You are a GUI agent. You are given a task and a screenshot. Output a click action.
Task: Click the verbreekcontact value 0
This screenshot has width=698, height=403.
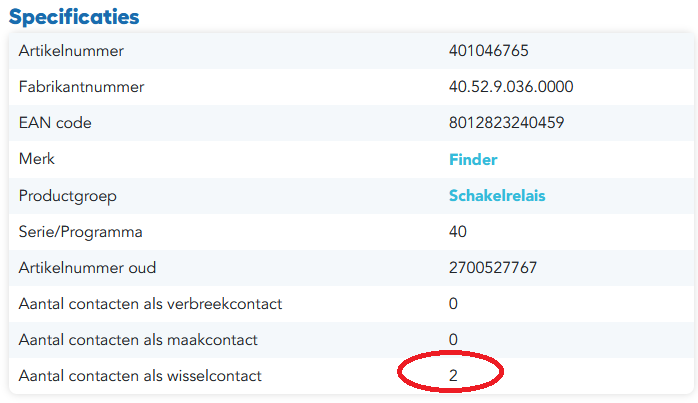point(453,304)
